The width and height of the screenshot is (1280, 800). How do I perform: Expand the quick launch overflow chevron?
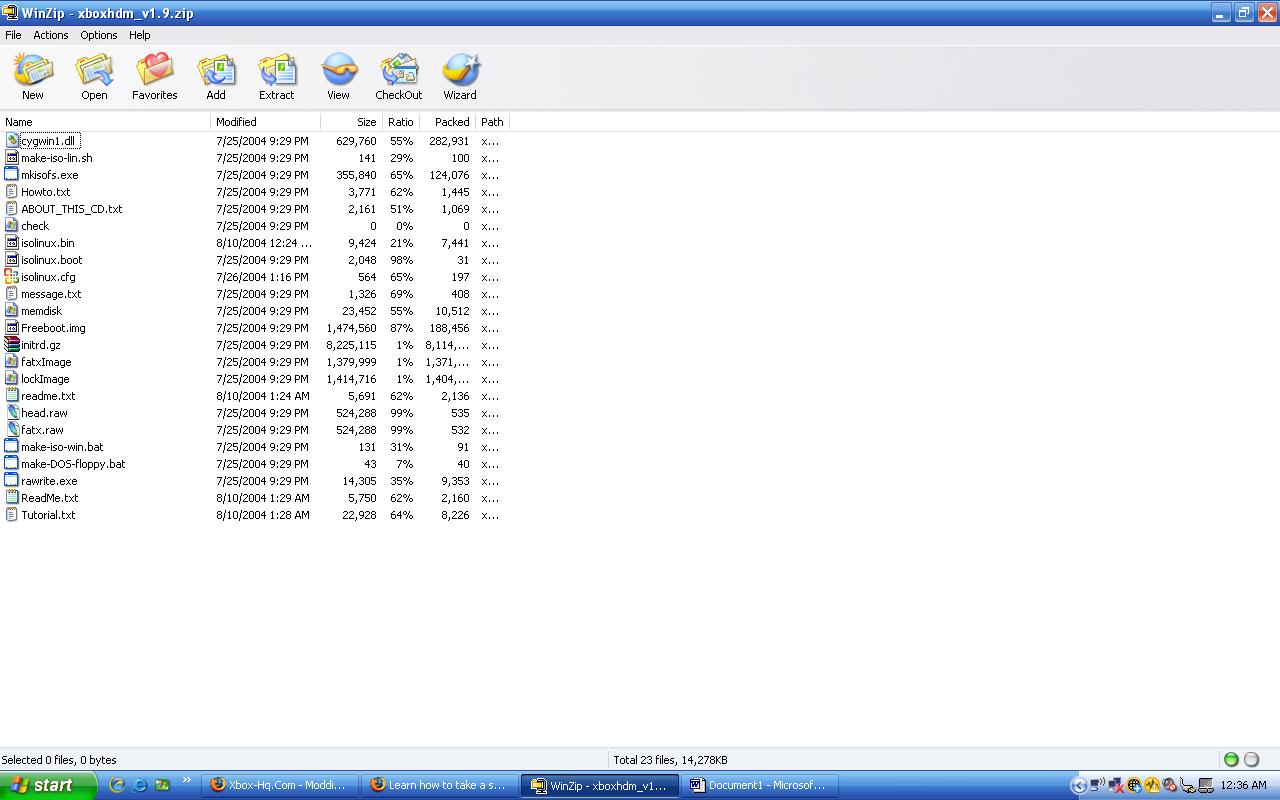pos(186,781)
